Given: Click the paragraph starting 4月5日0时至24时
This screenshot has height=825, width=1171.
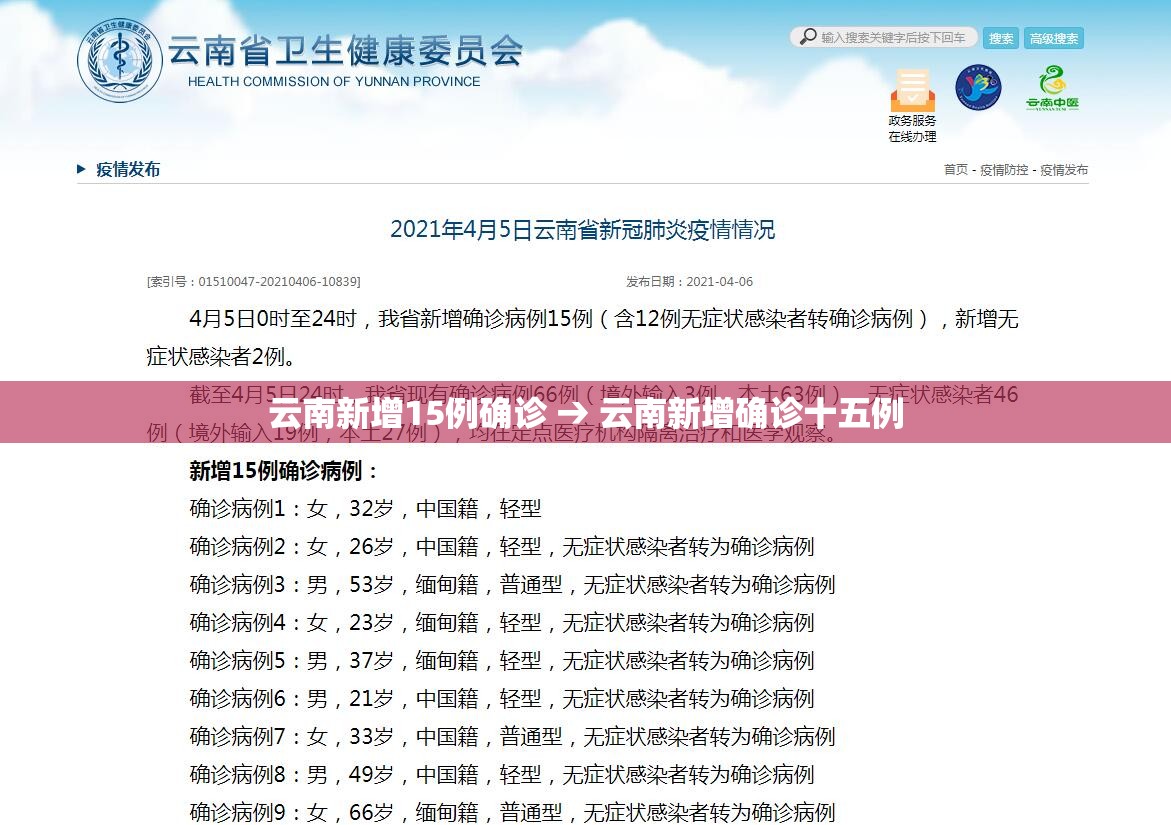Looking at the screenshot, I should coord(583,337).
